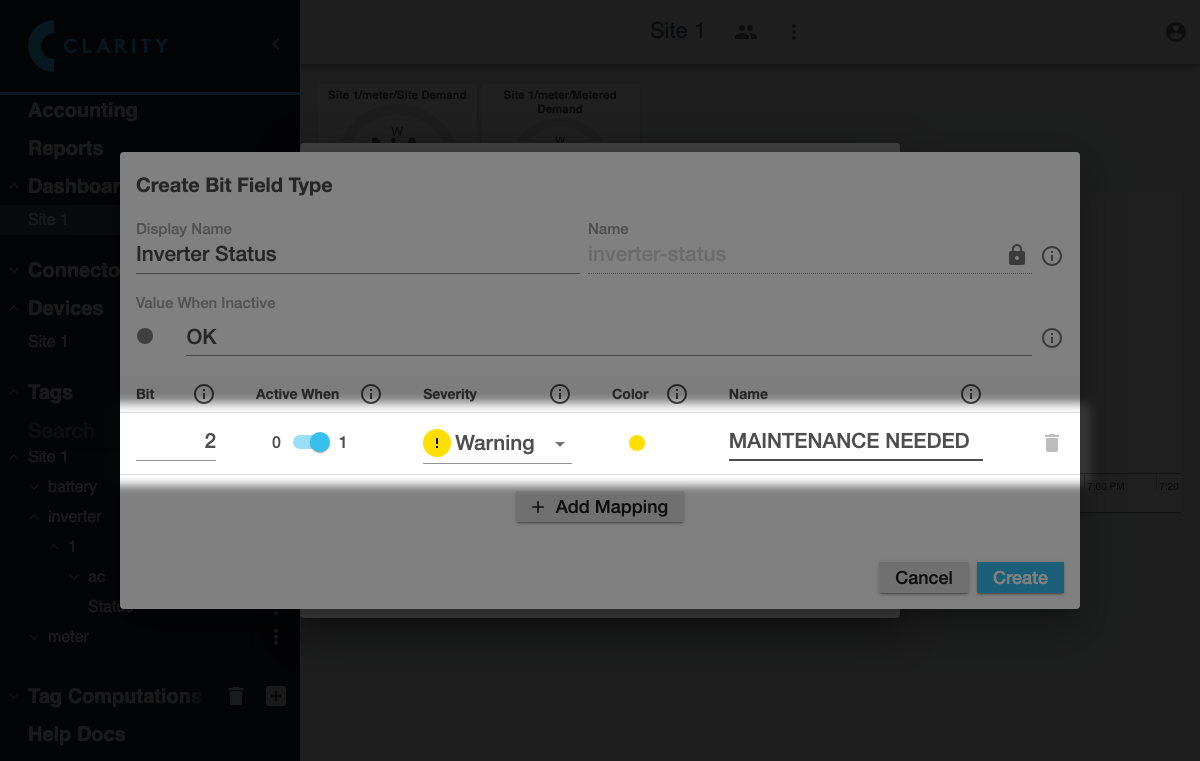The image size is (1200, 761).
Task: Collapse the inverter tree node
Action: point(35,517)
